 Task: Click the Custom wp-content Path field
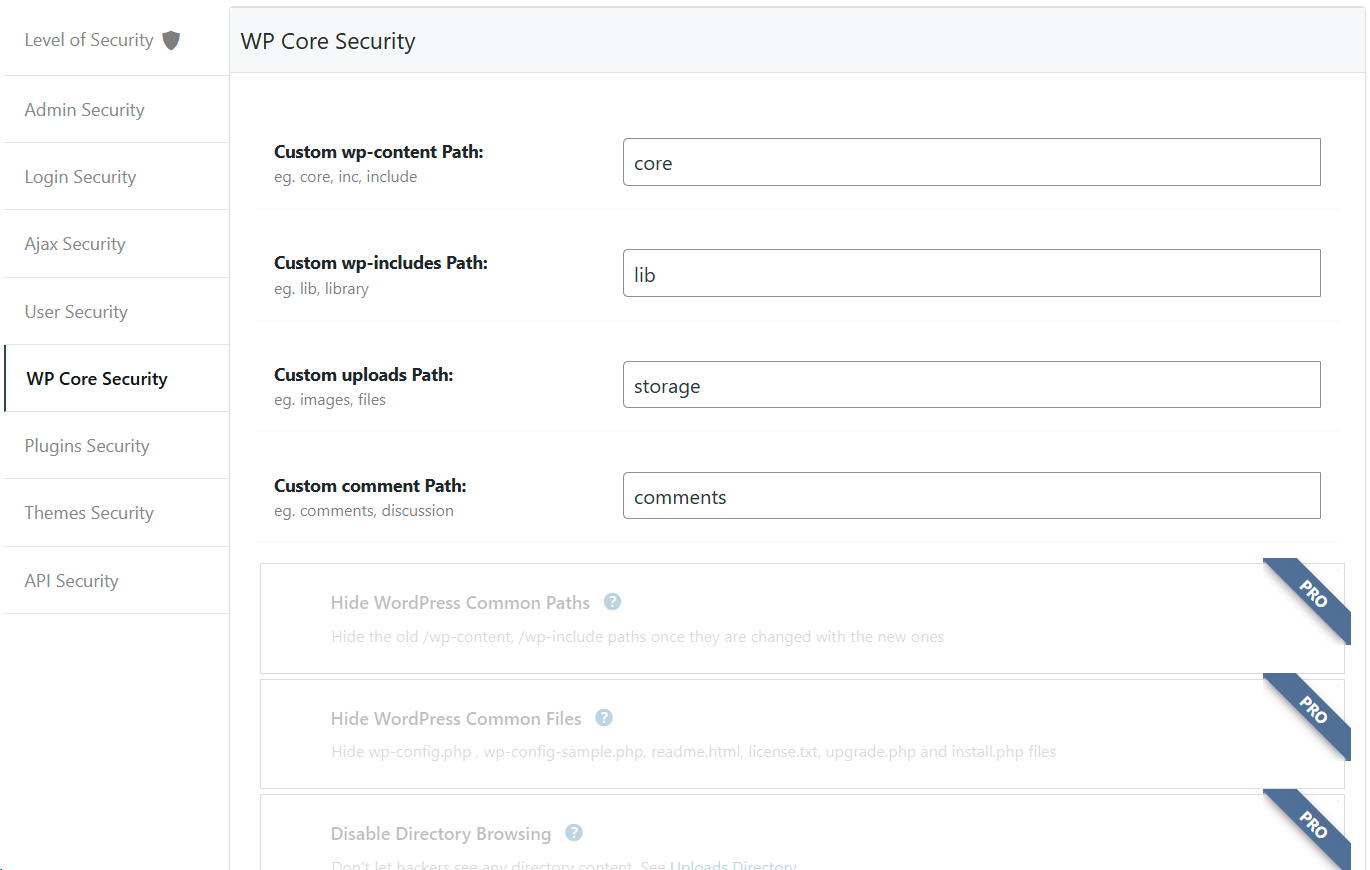click(971, 162)
